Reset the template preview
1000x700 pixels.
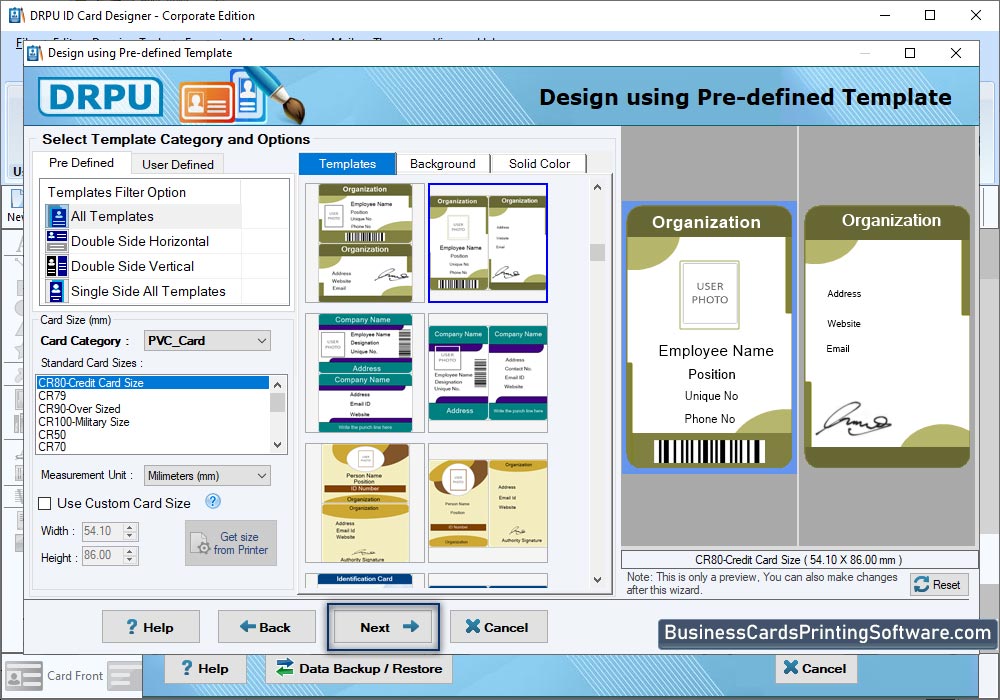coord(939,585)
